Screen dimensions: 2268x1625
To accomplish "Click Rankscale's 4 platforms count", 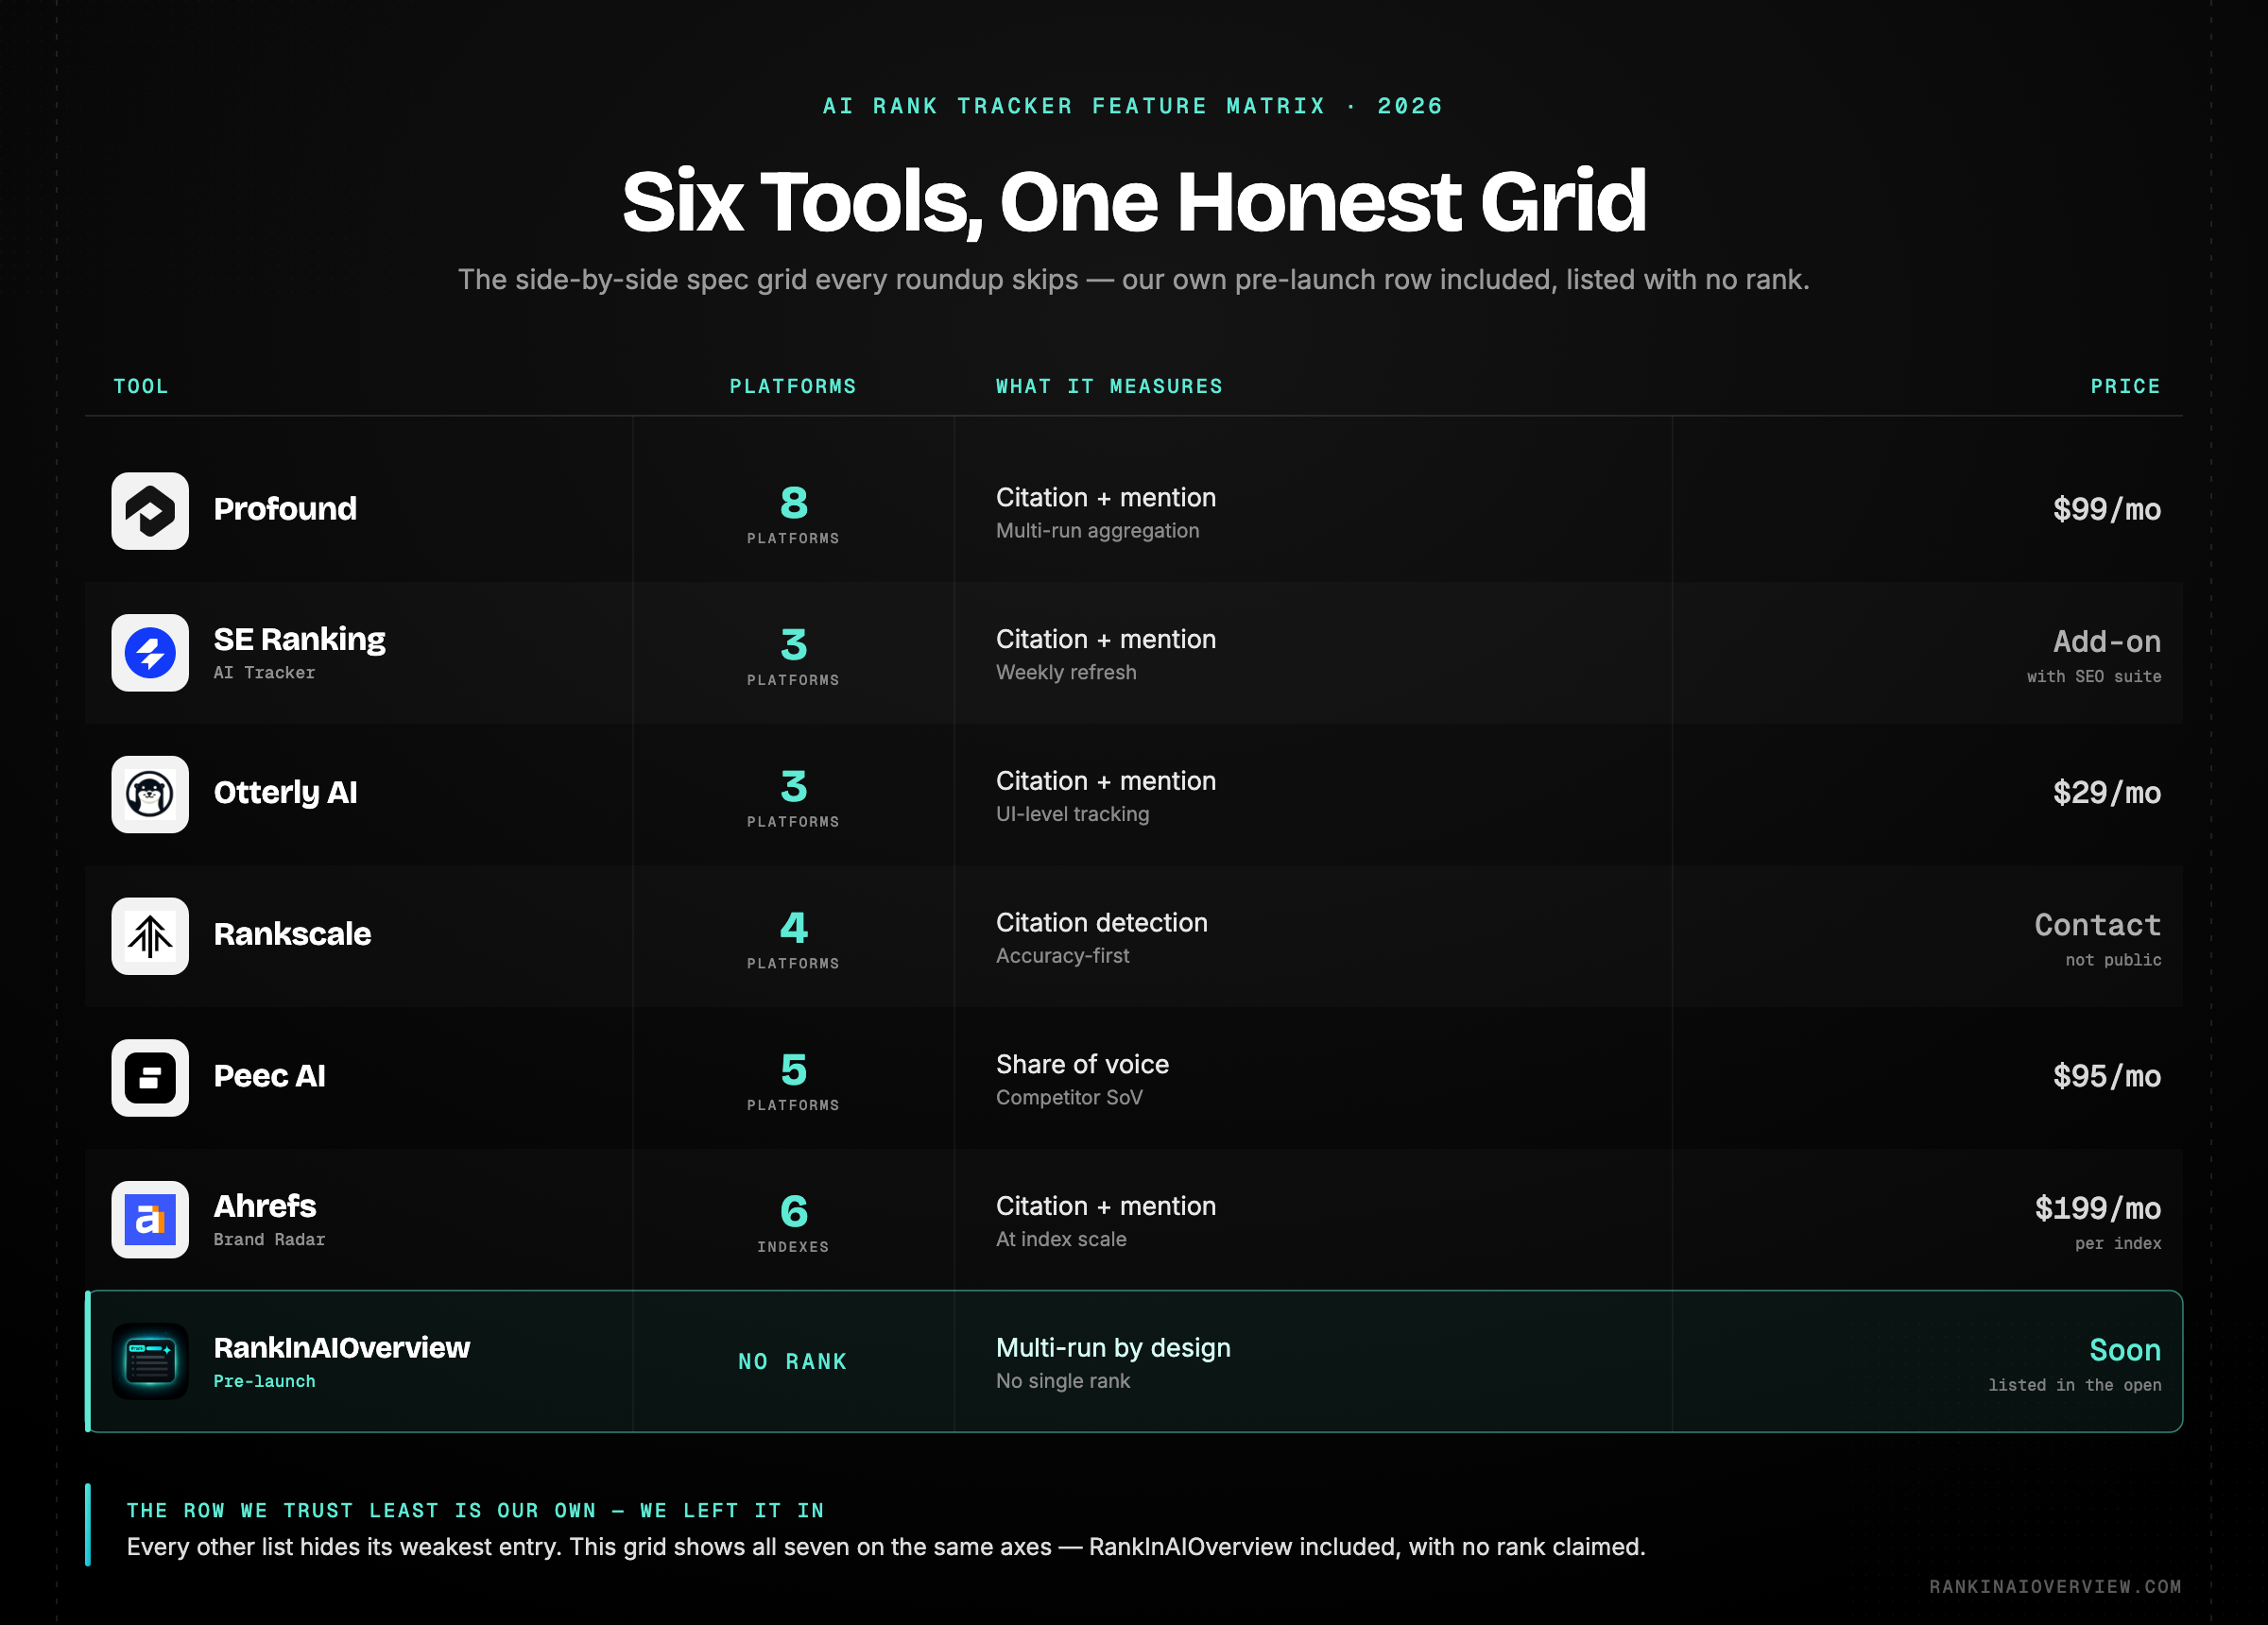I will point(793,929).
